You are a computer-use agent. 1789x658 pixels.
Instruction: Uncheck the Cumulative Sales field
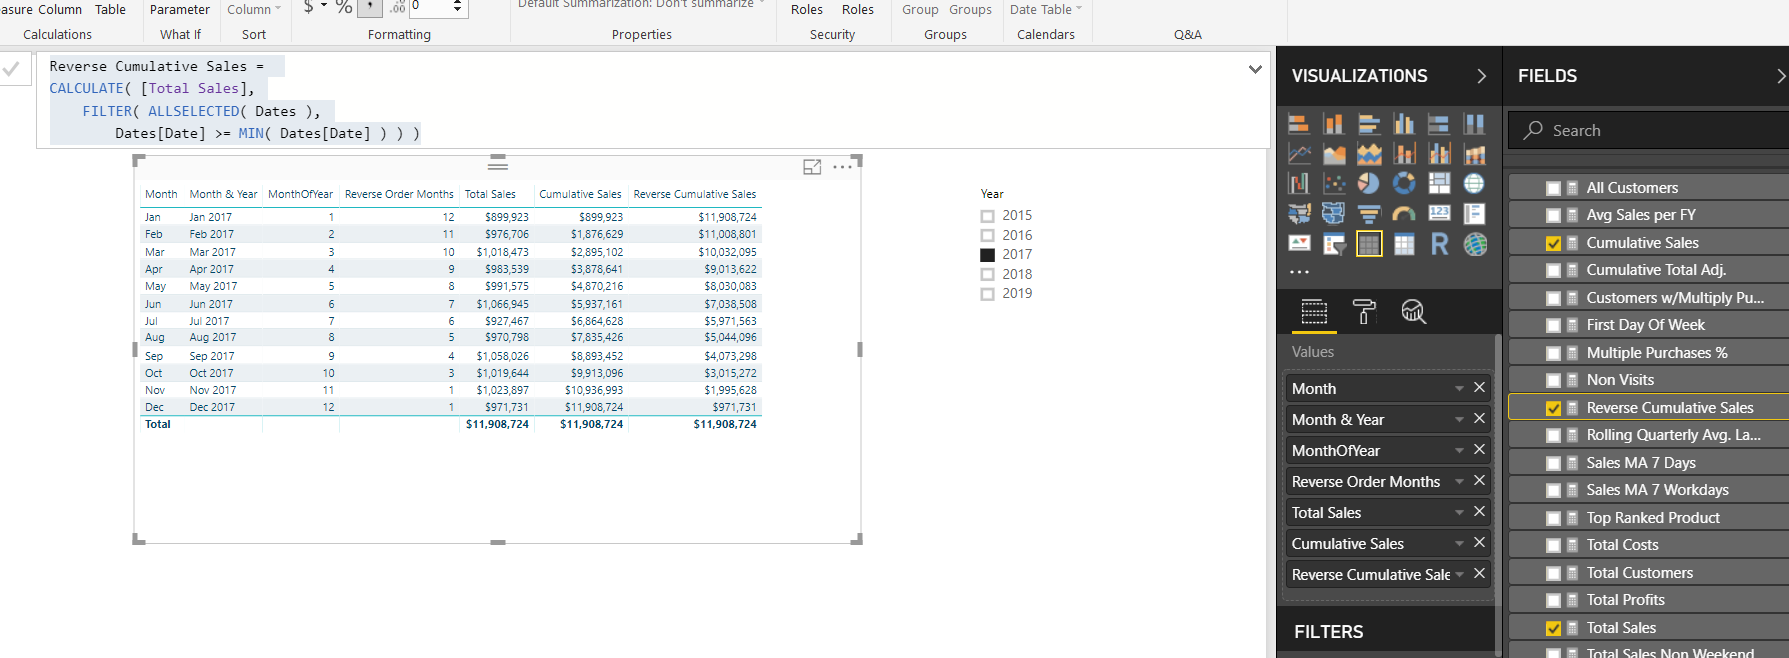1553,243
